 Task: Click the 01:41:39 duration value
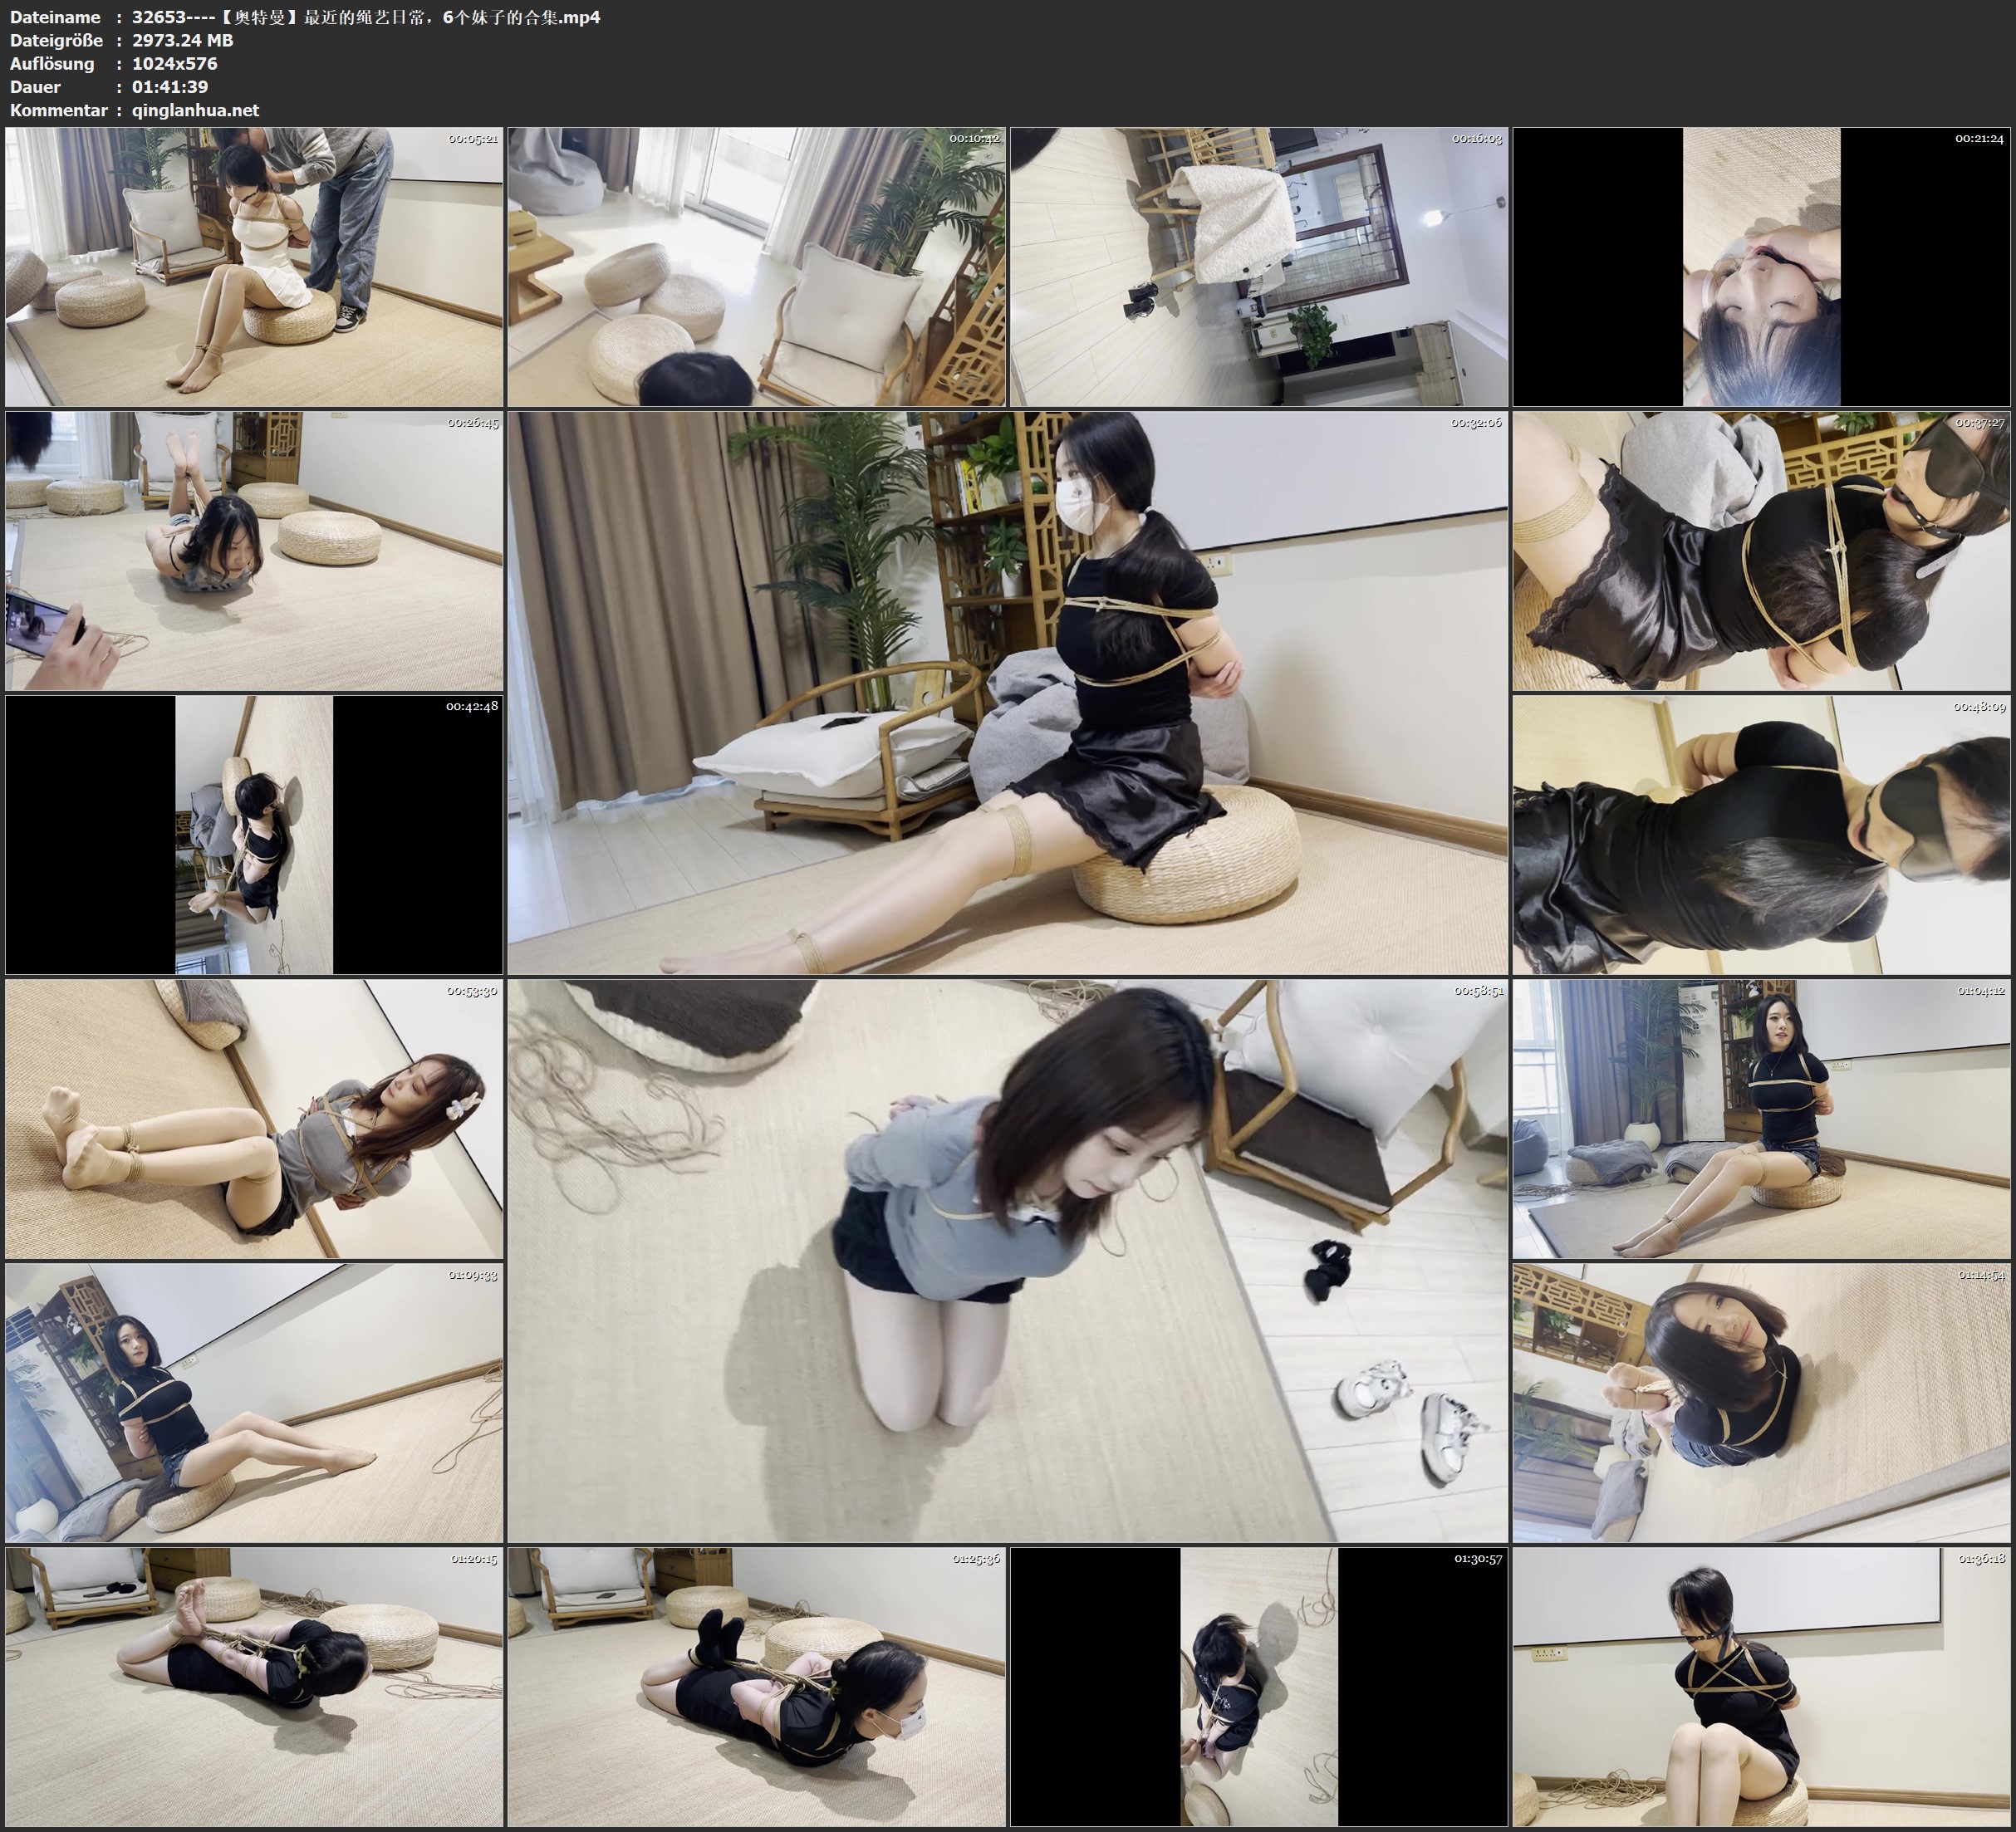point(170,87)
